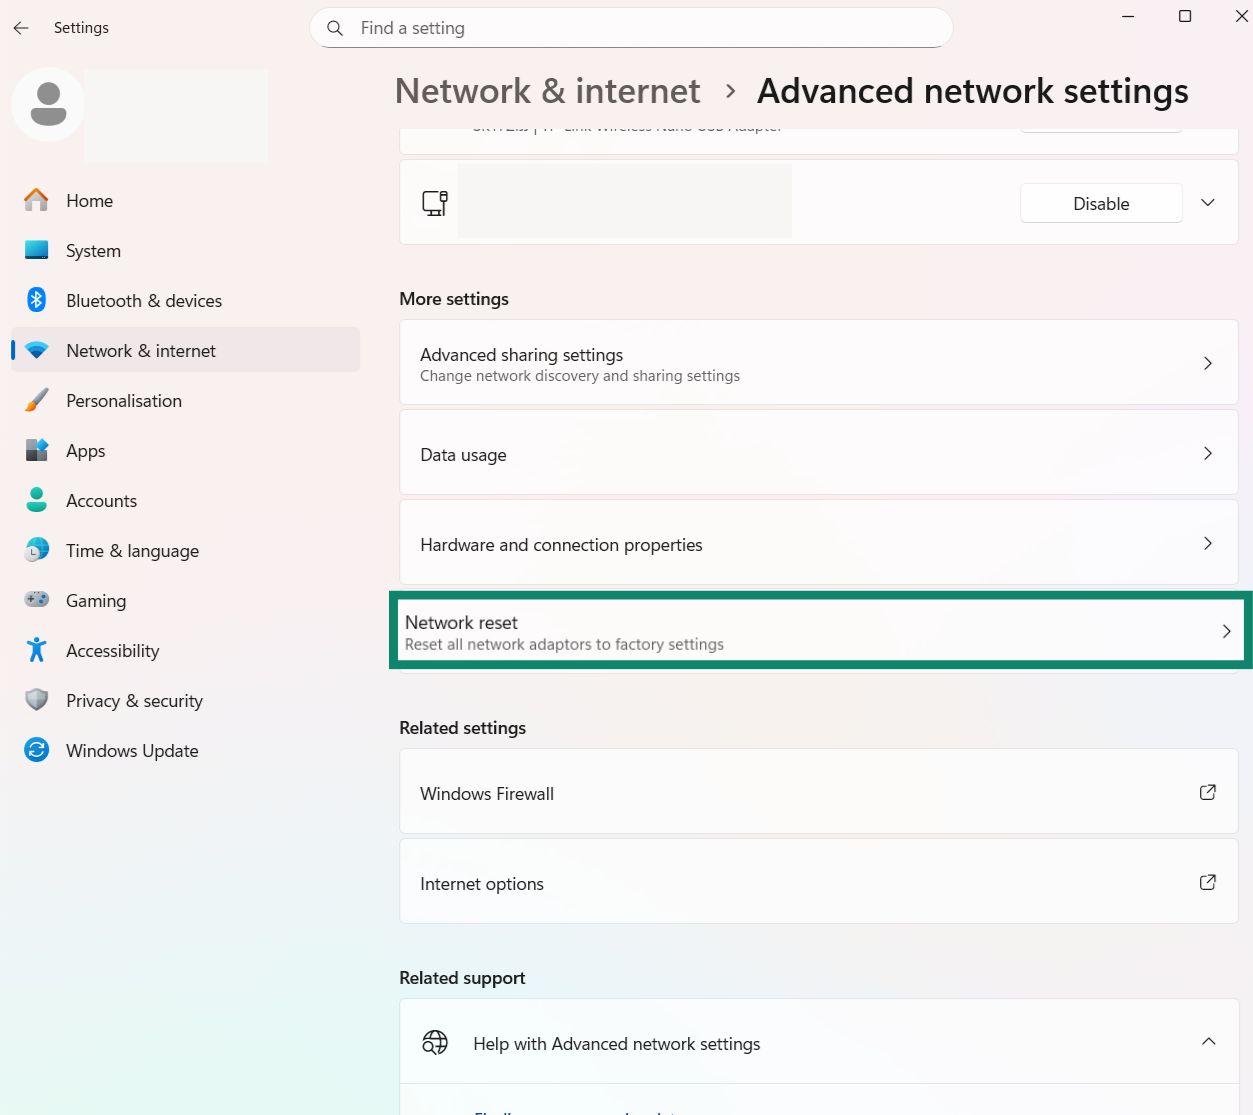
Task: Open Windows Update from the sidebar
Action: (x=131, y=750)
